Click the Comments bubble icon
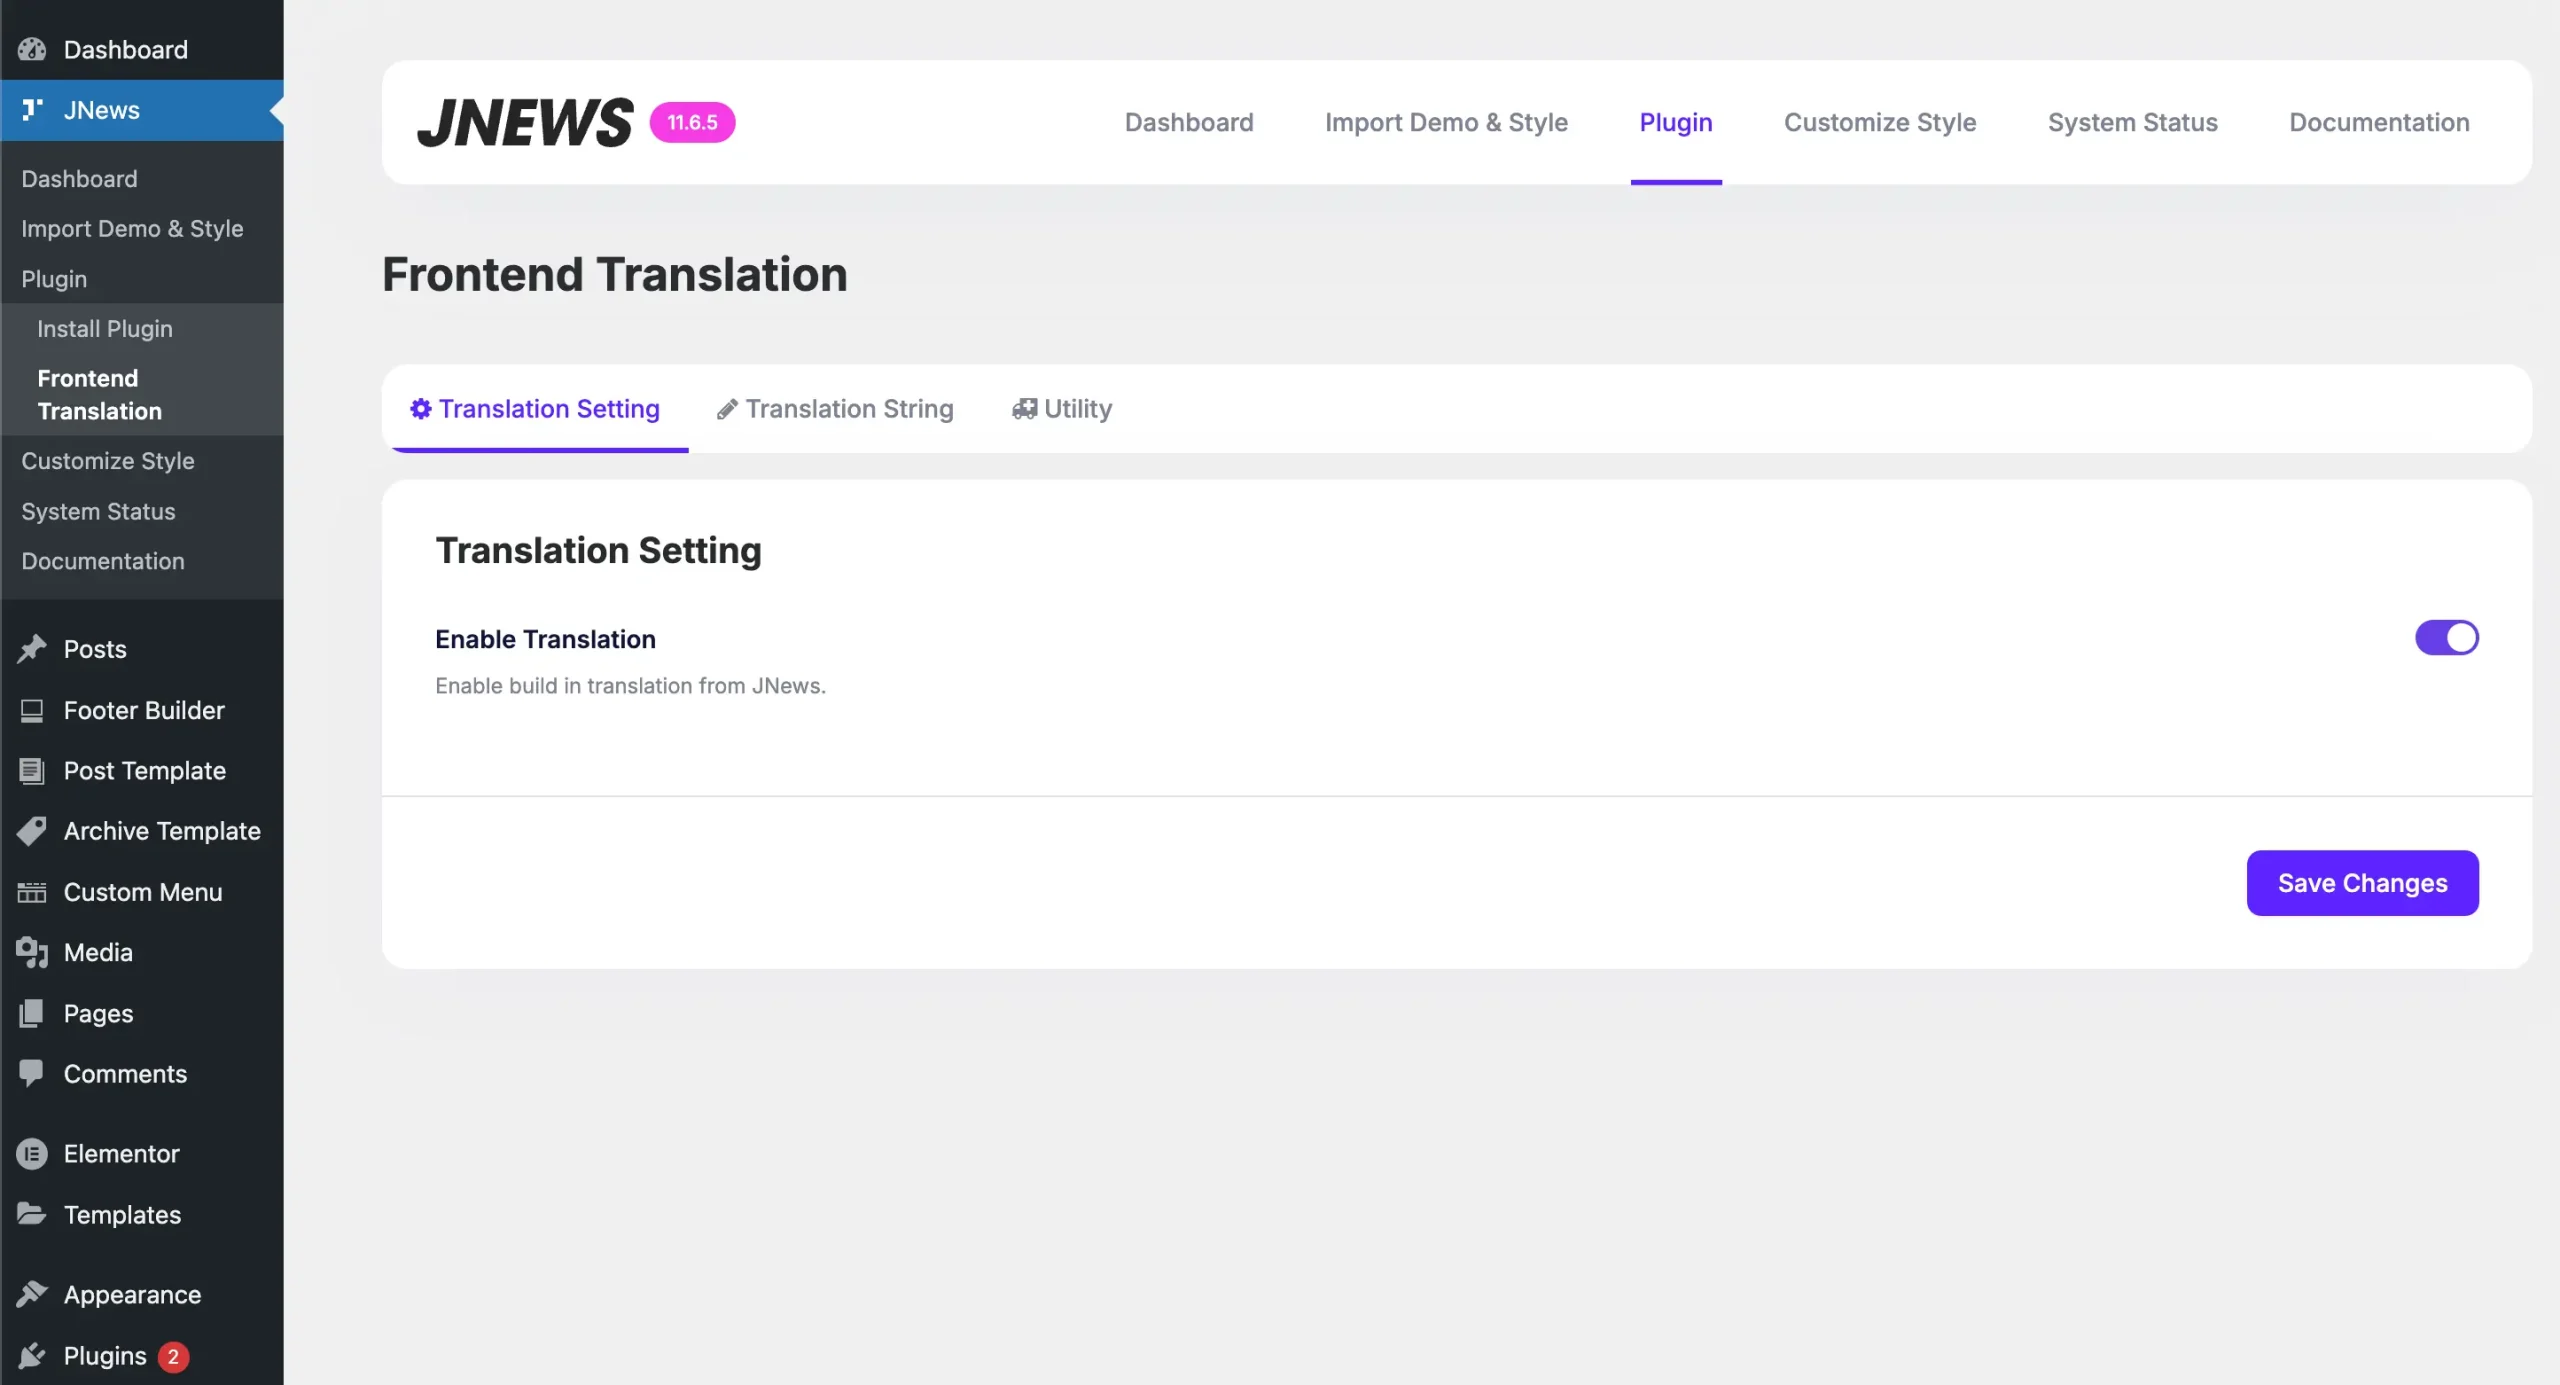This screenshot has width=2560, height=1385. point(32,1073)
